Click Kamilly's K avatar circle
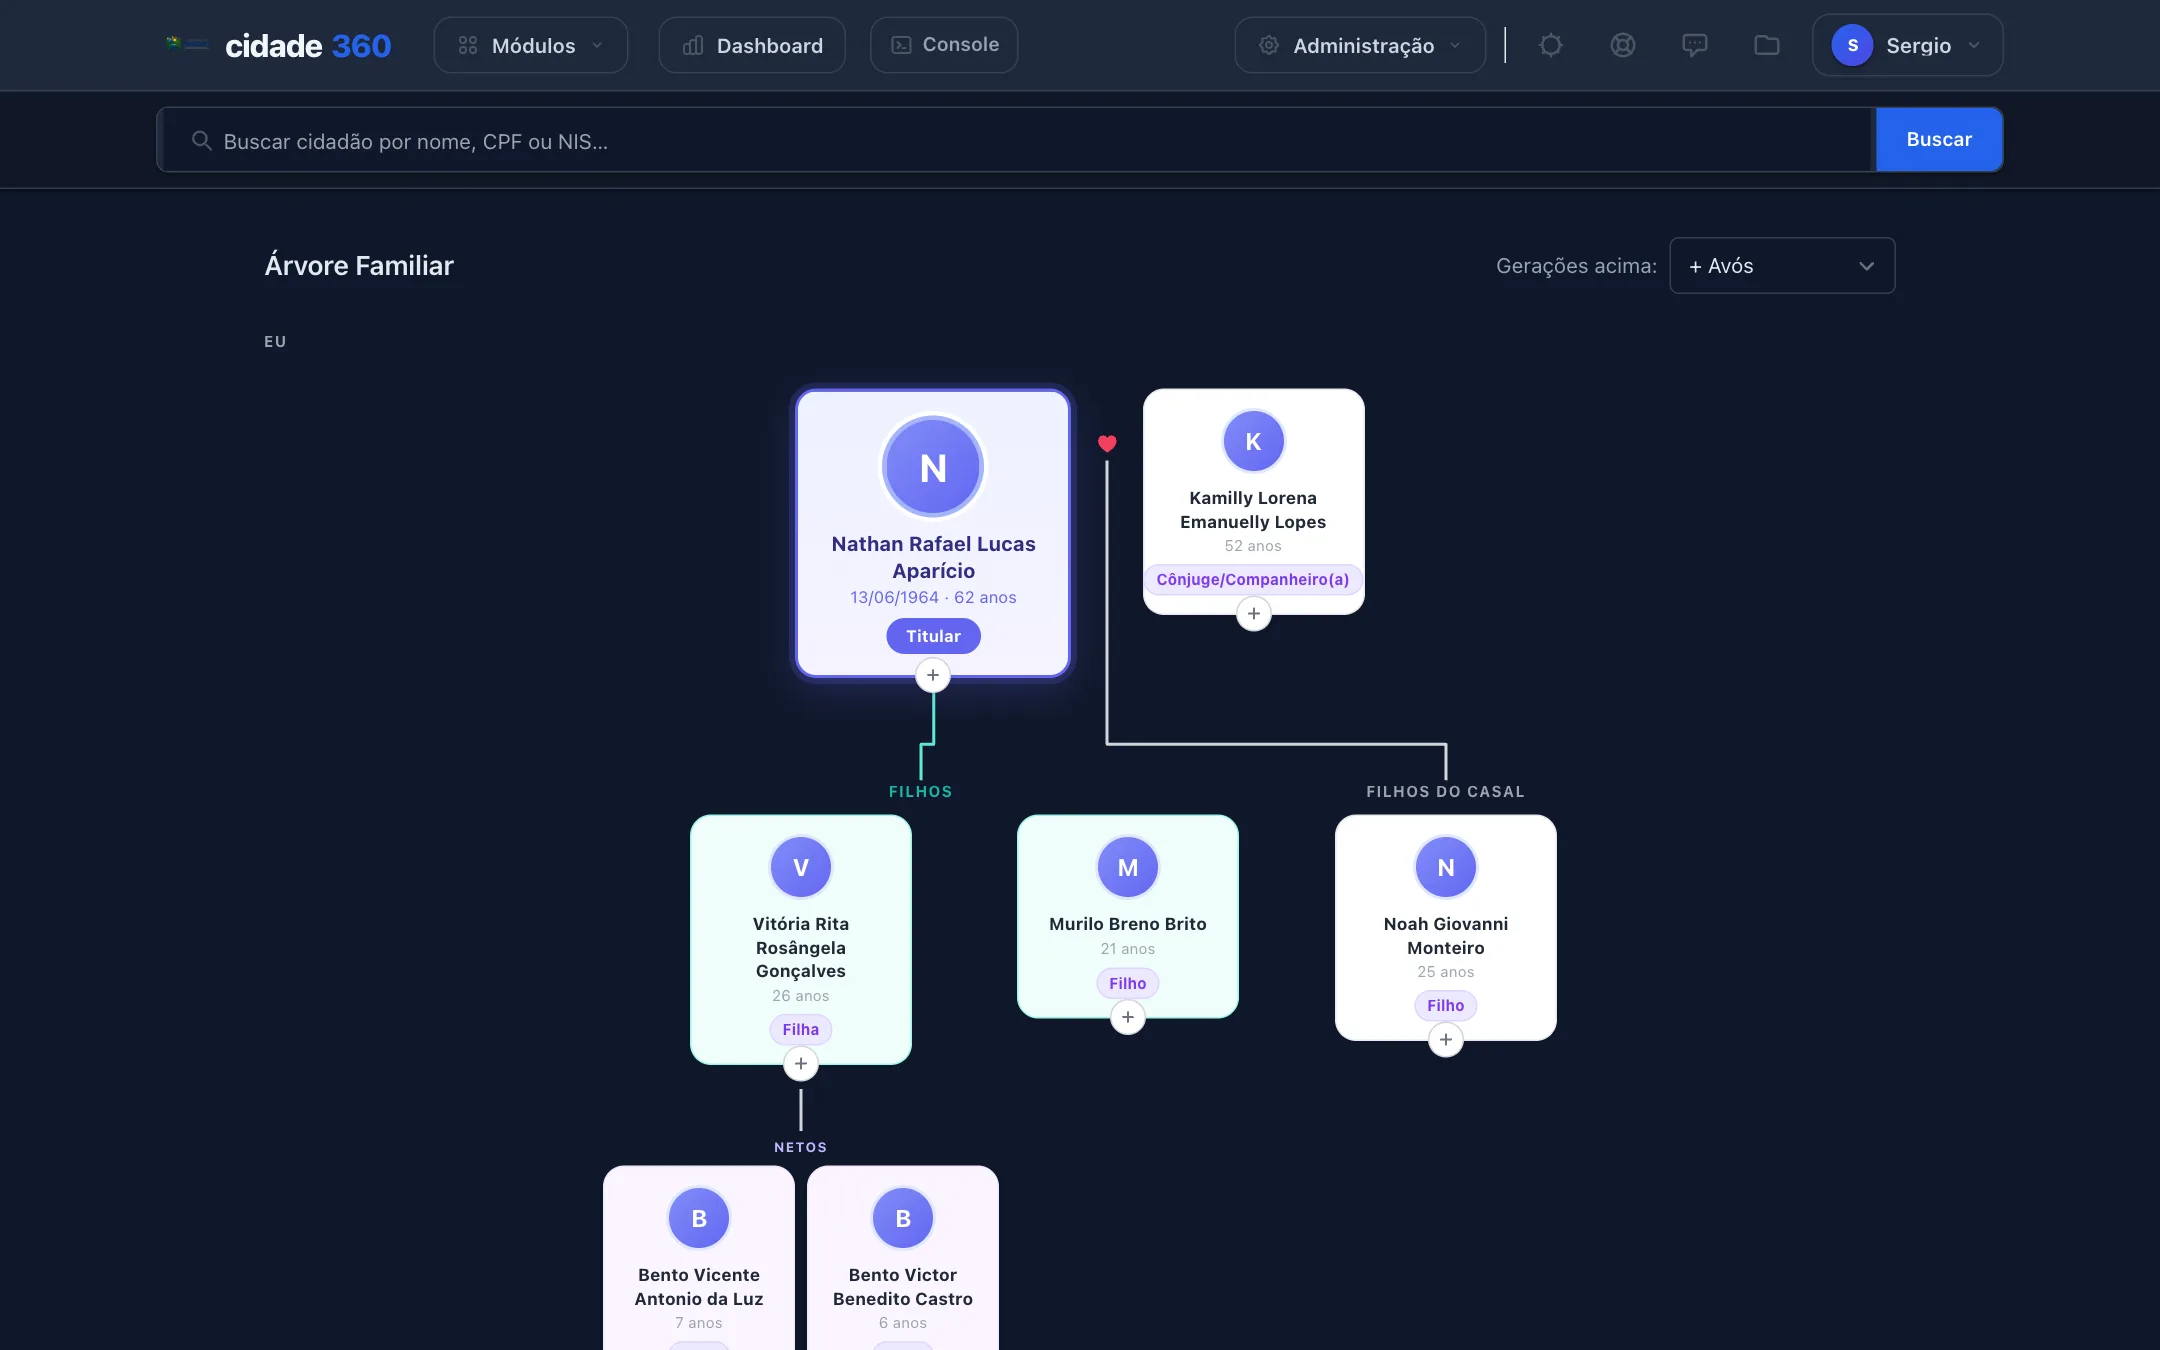The height and width of the screenshot is (1350, 2160). [1254, 441]
